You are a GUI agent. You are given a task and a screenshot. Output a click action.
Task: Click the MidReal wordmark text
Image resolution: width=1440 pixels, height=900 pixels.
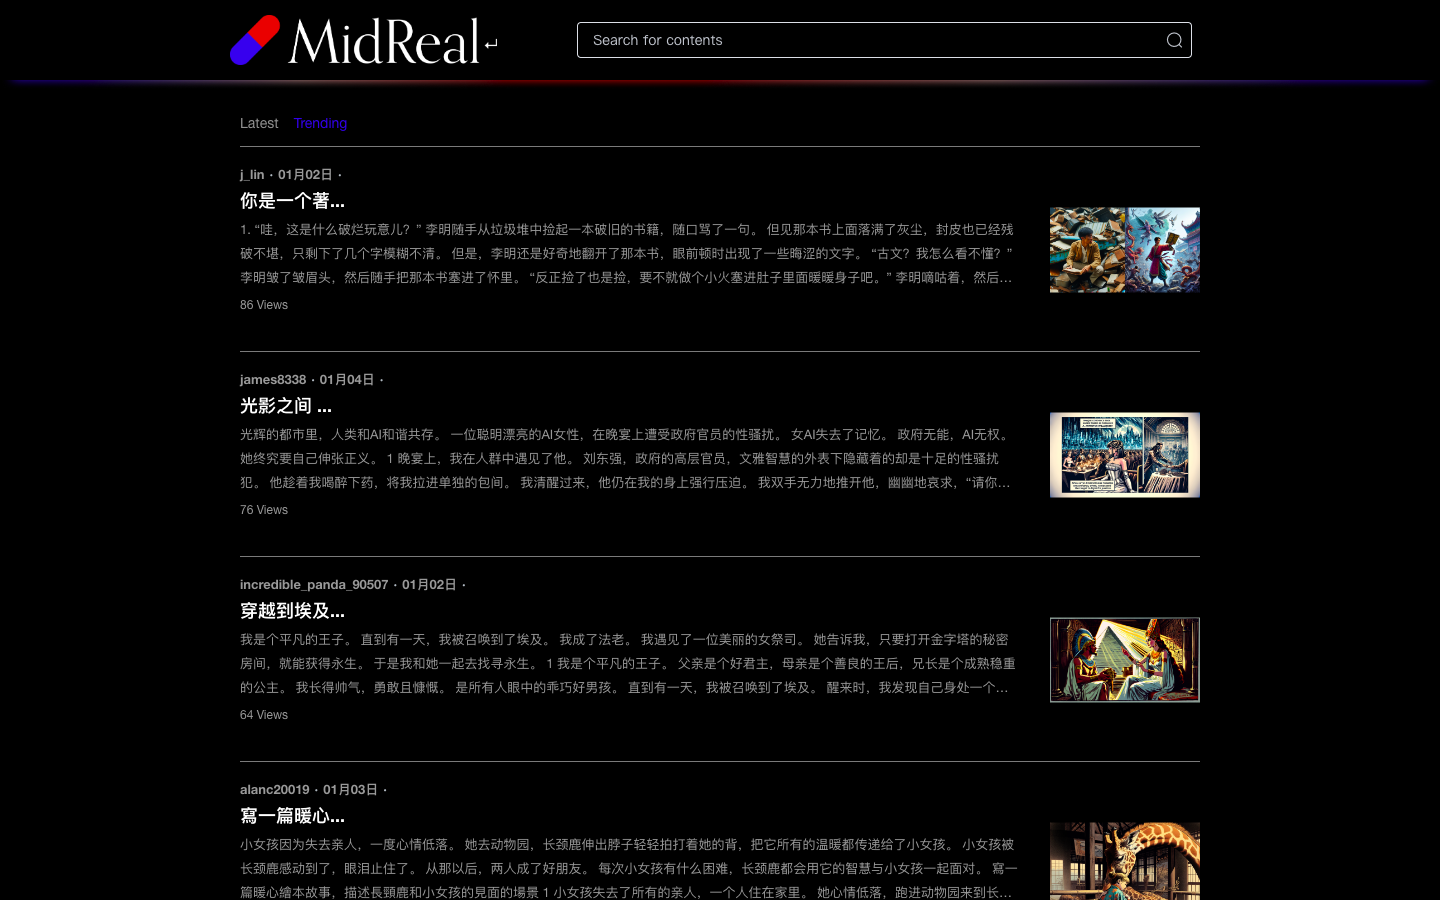click(384, 42)
